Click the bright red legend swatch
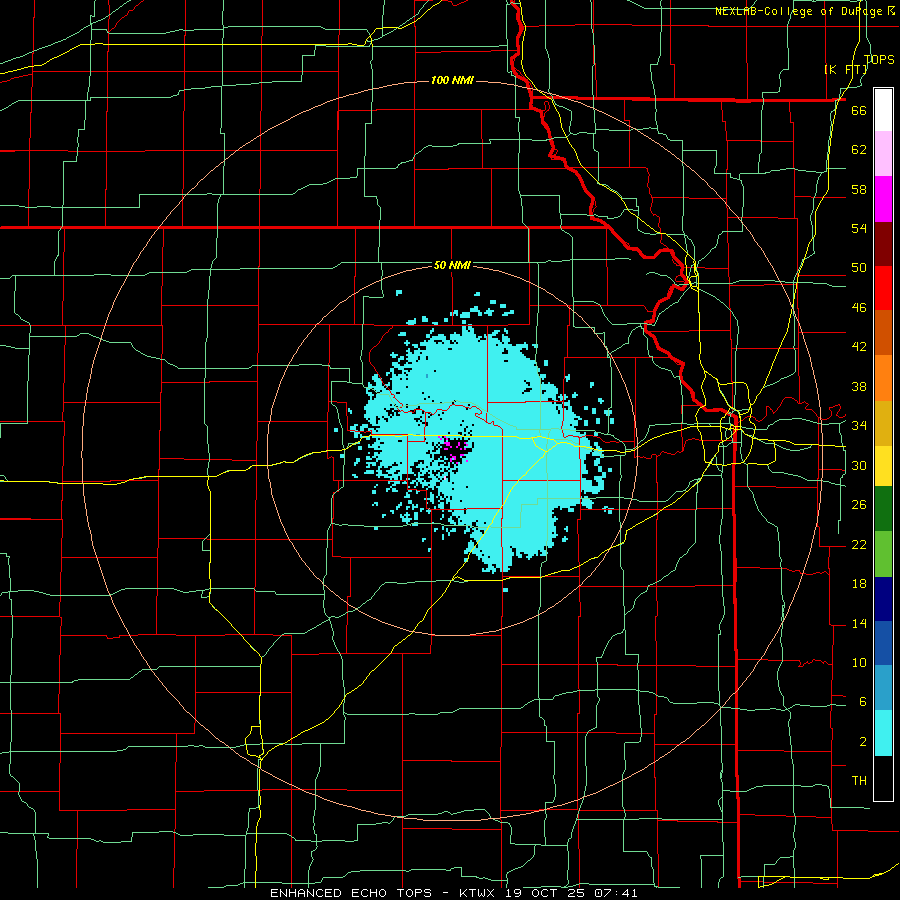This screenshot has height=900, width=900. tap(883, 288)
